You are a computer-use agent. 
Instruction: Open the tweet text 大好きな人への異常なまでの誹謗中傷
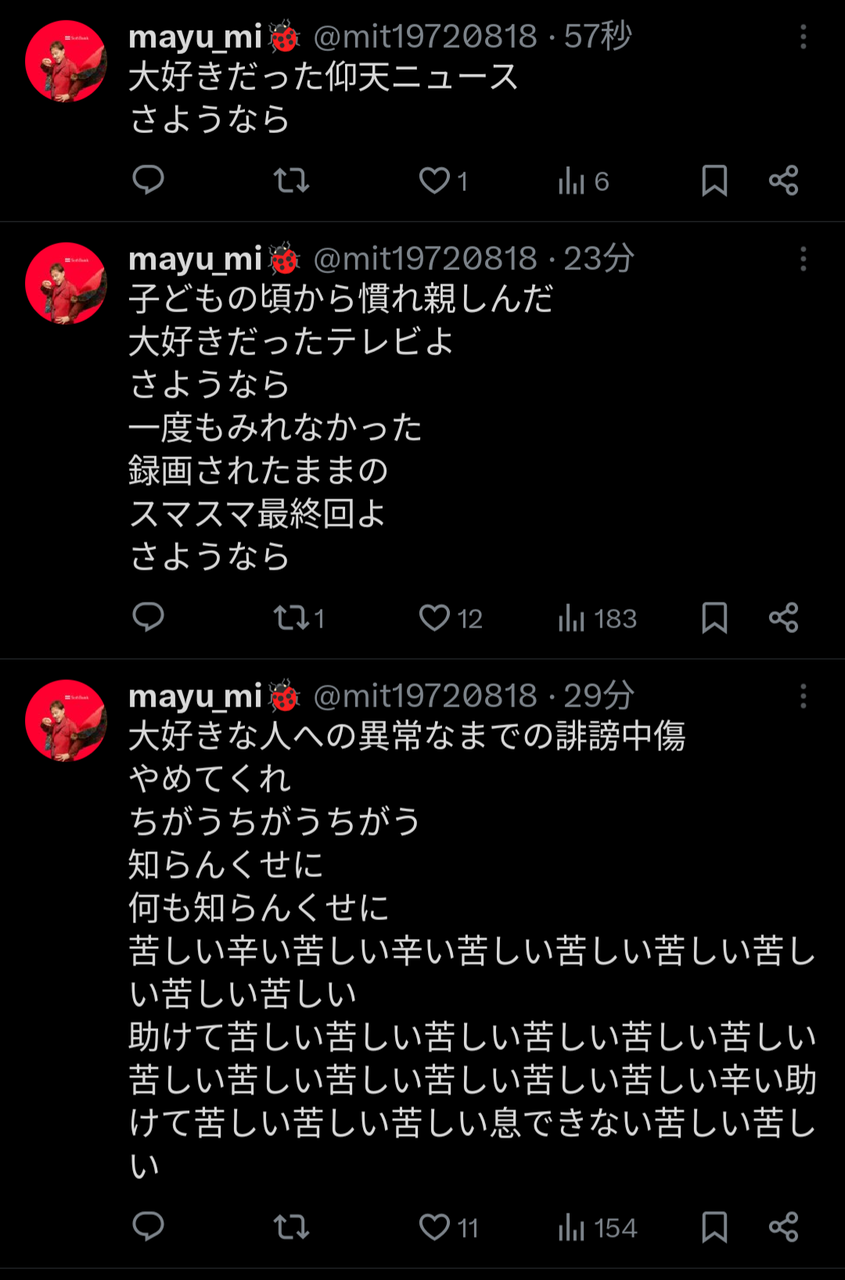(x=407, y=738)
